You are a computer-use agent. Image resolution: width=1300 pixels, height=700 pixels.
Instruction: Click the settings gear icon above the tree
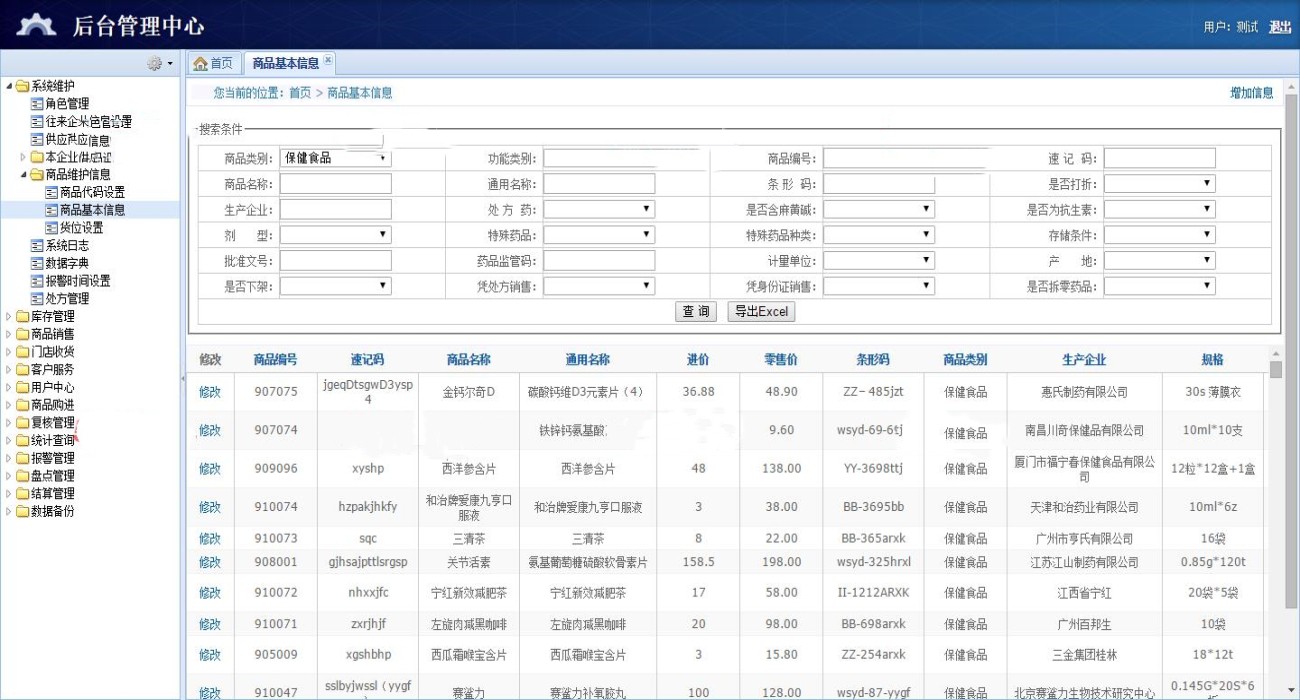coord(154,63)
